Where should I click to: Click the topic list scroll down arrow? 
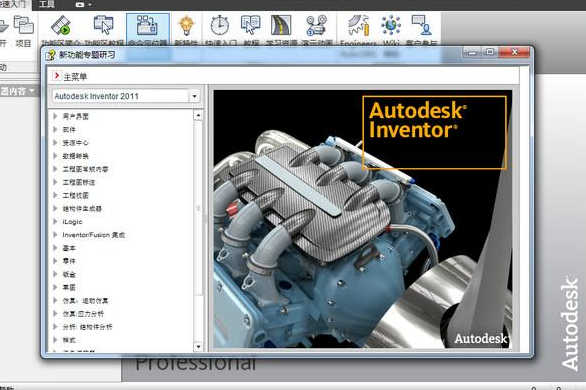click(198, 347)
